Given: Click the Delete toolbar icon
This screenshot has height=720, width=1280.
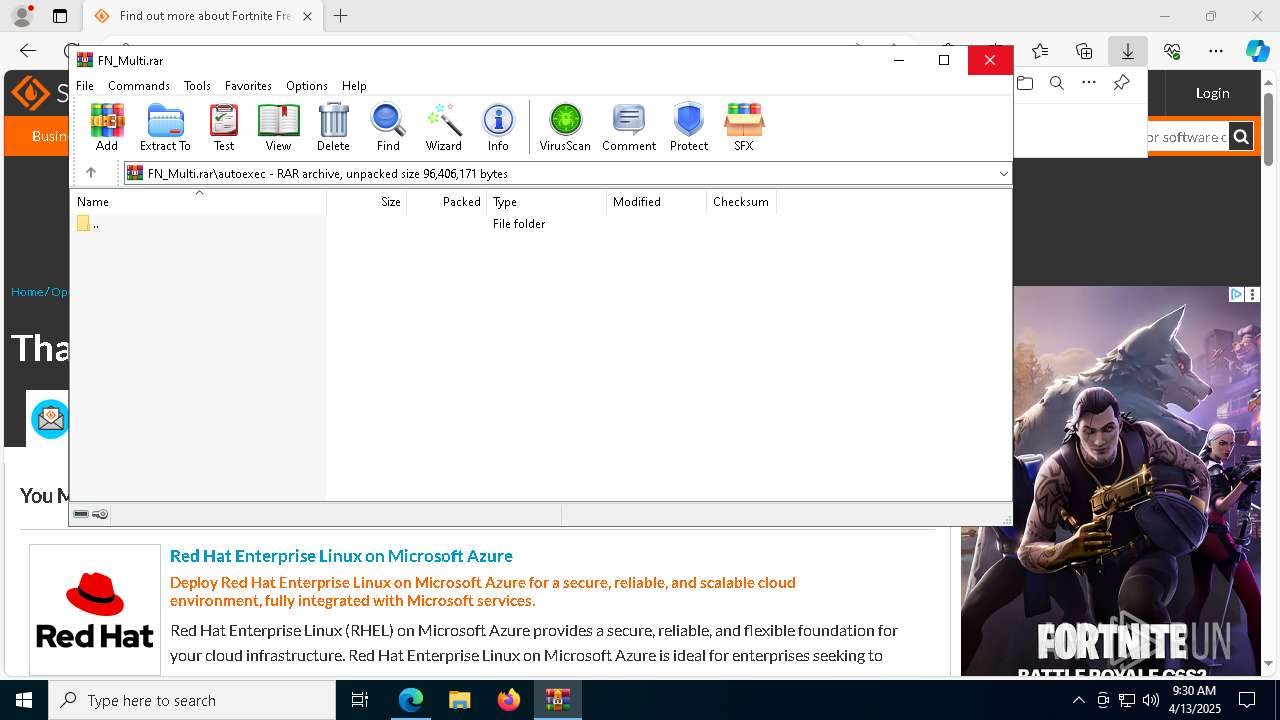Looking at the screenshot, I should pos(333,127).
